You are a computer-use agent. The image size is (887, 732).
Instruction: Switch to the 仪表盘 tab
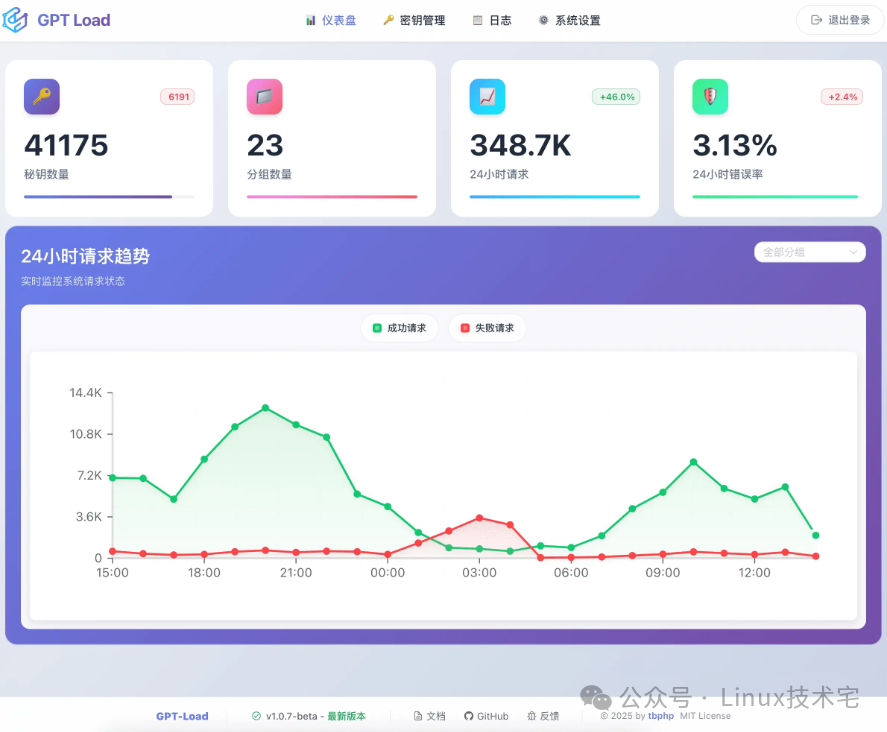click(x=331, y=19)
